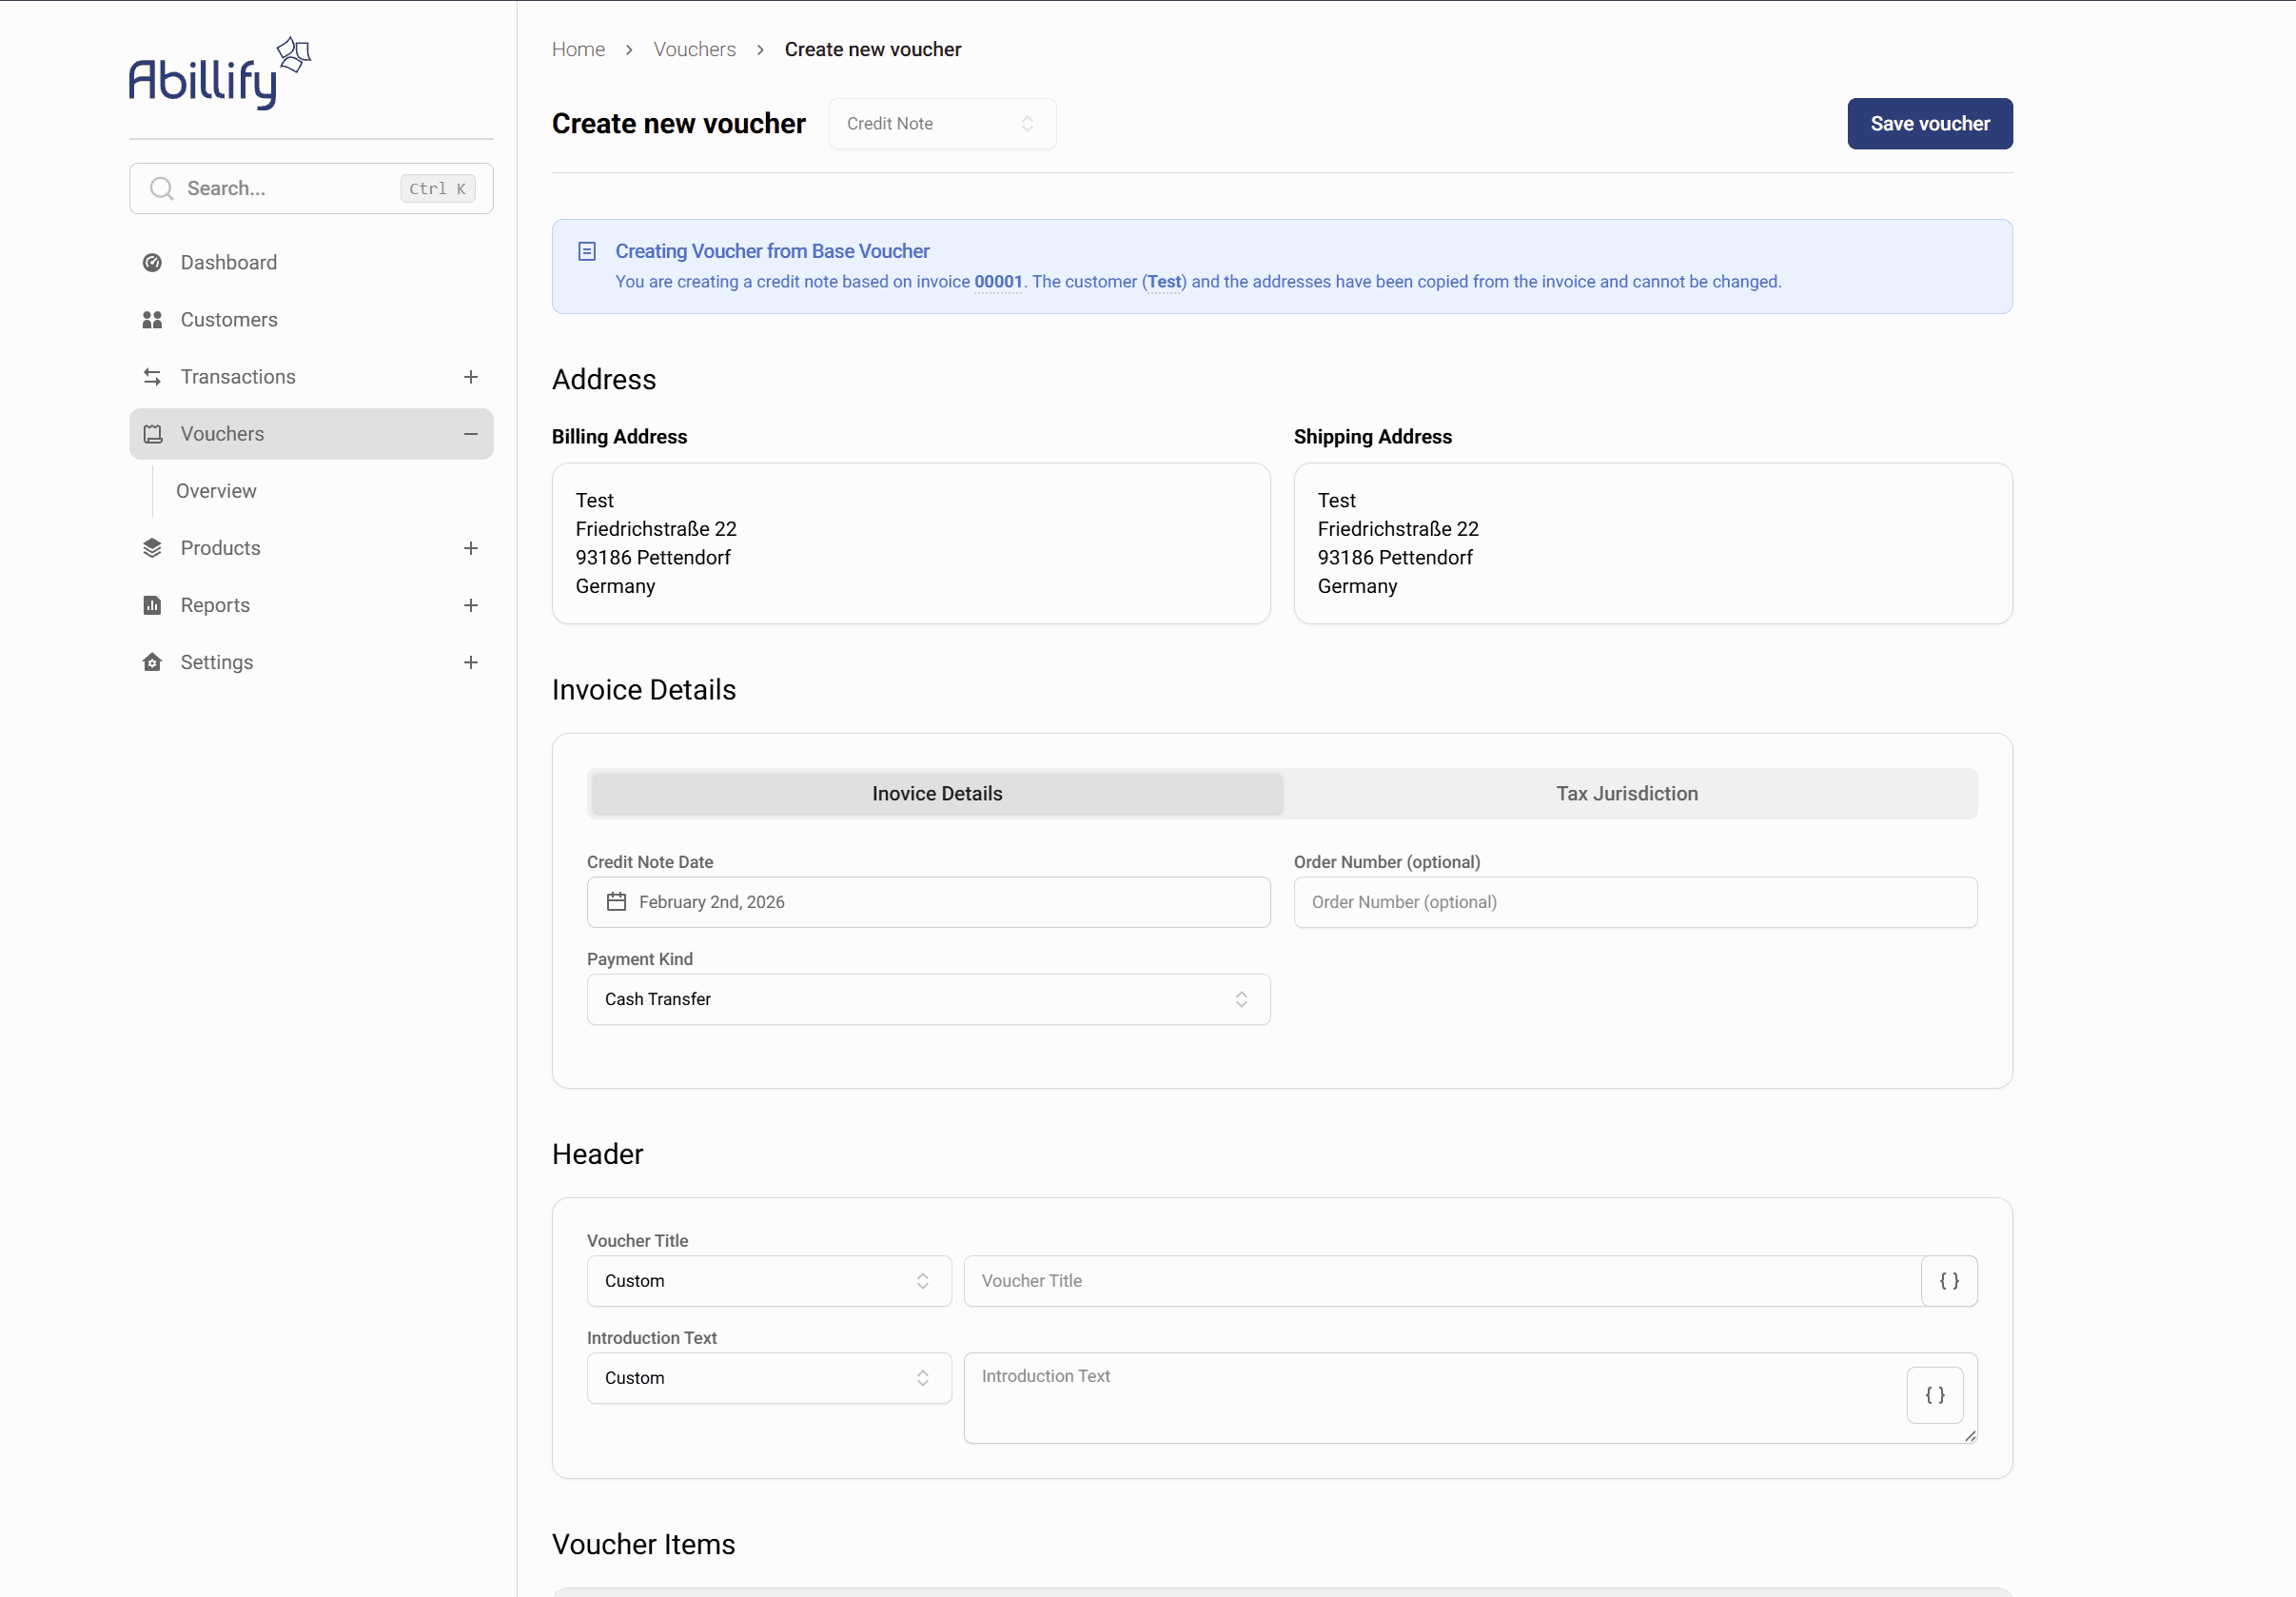Click Introduction Text braces placeholder icon

tap(1934, 1395)
